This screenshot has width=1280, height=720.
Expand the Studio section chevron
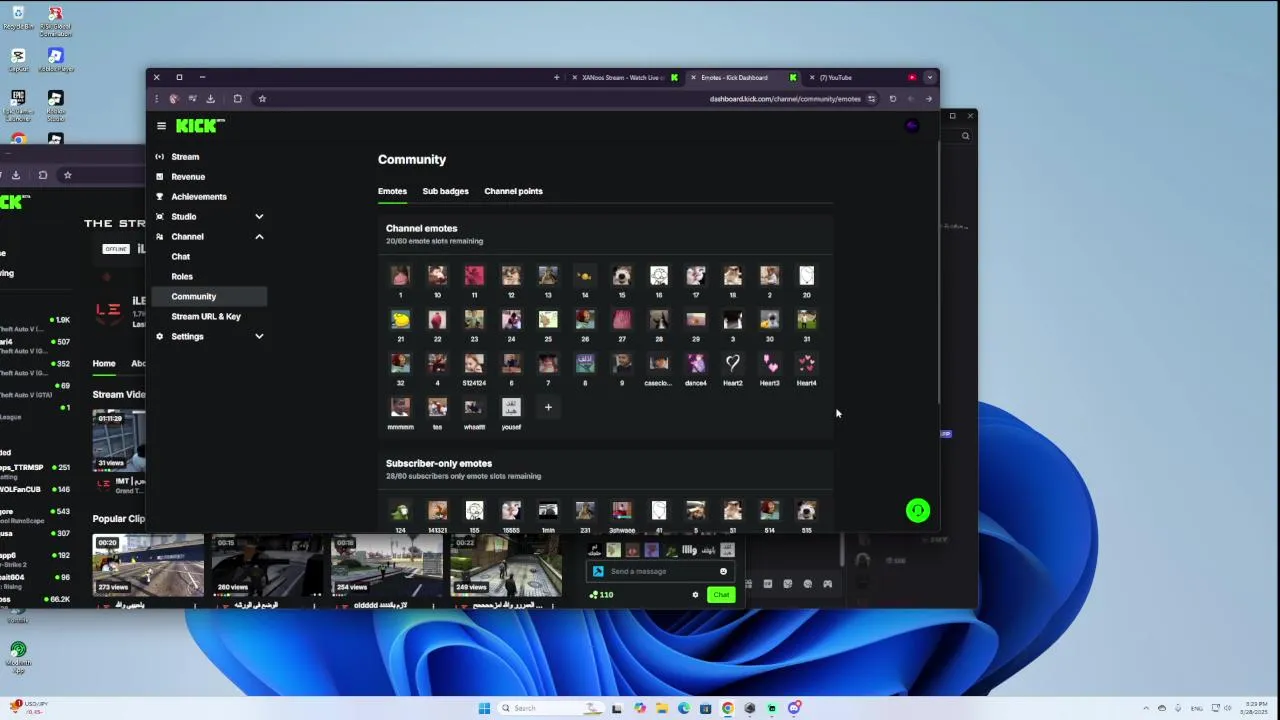coord(259,217)
